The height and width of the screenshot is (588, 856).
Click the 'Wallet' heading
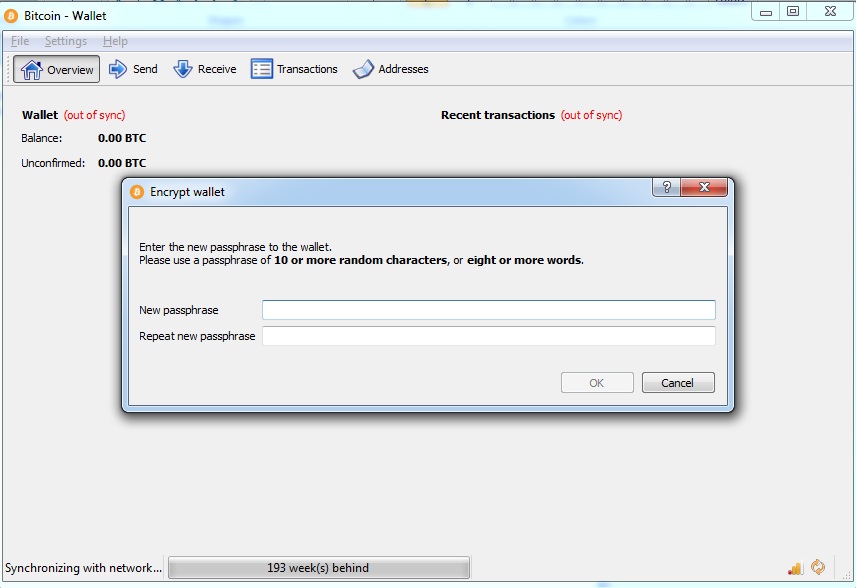[40, 115]
